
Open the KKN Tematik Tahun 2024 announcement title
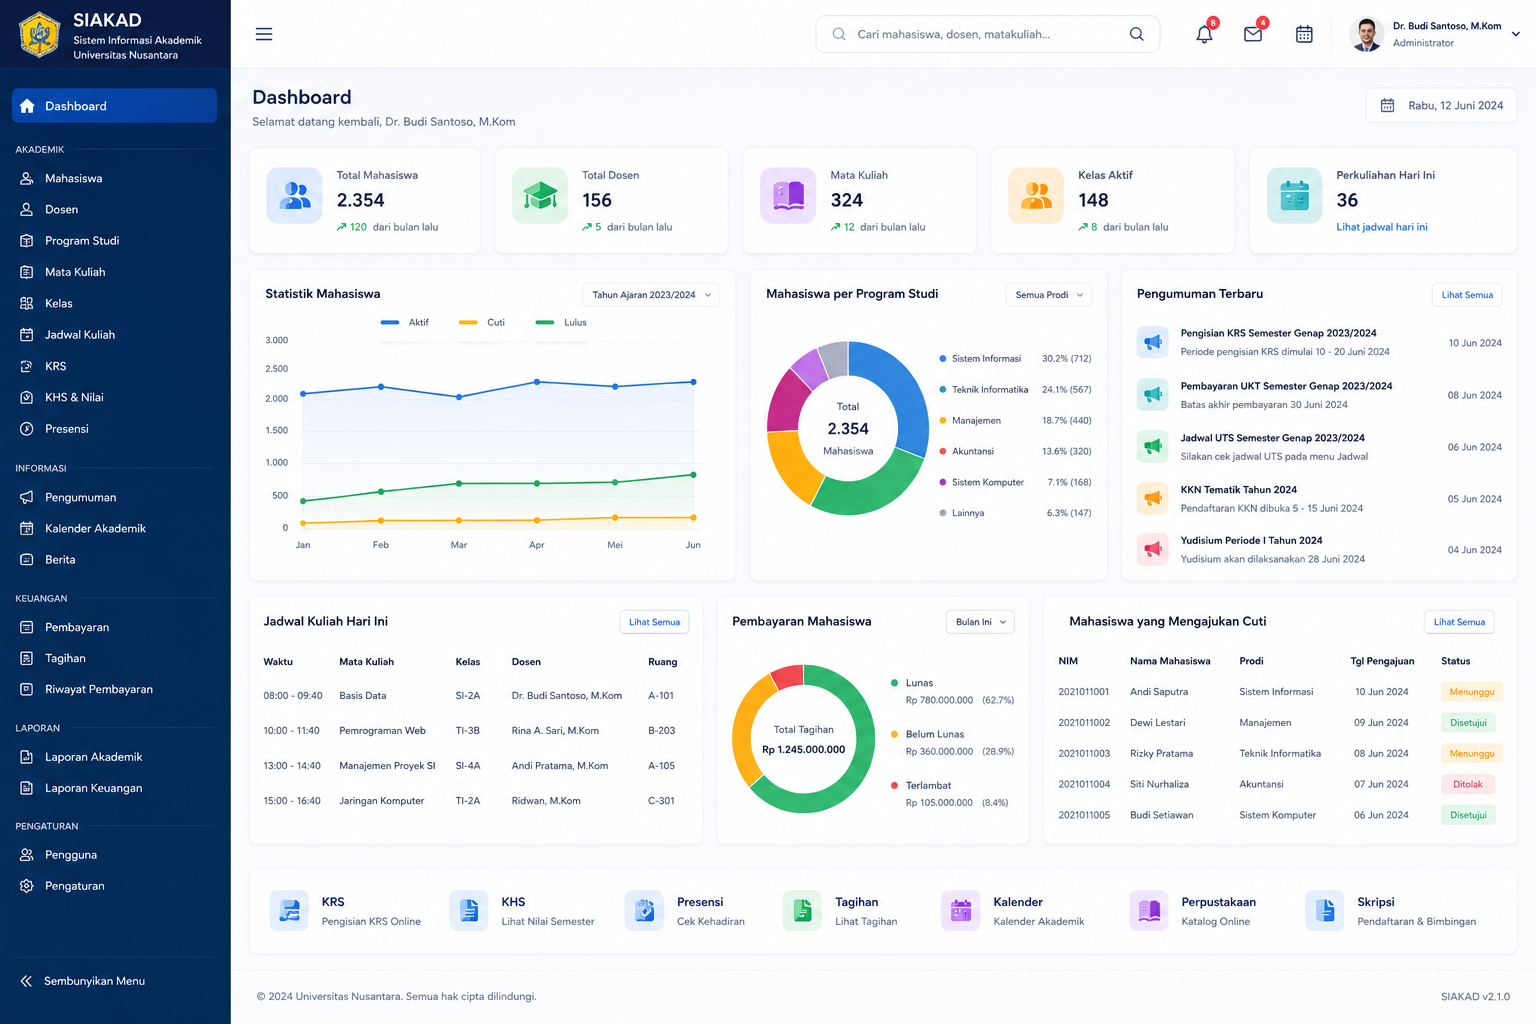[1238, 490]
